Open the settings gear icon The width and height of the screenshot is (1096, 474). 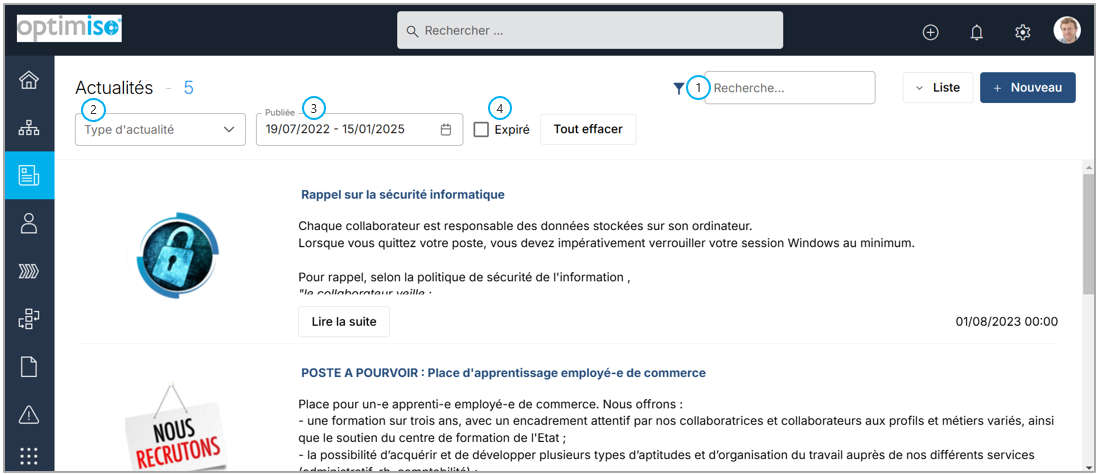(x=1022, y=32)
